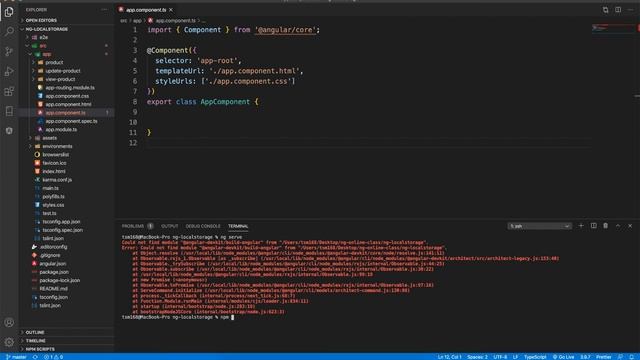Switch to the DEBUG CONSOLE panel tab
The width and height of the screenshot is (640, 360).
[x=203, y=226]
